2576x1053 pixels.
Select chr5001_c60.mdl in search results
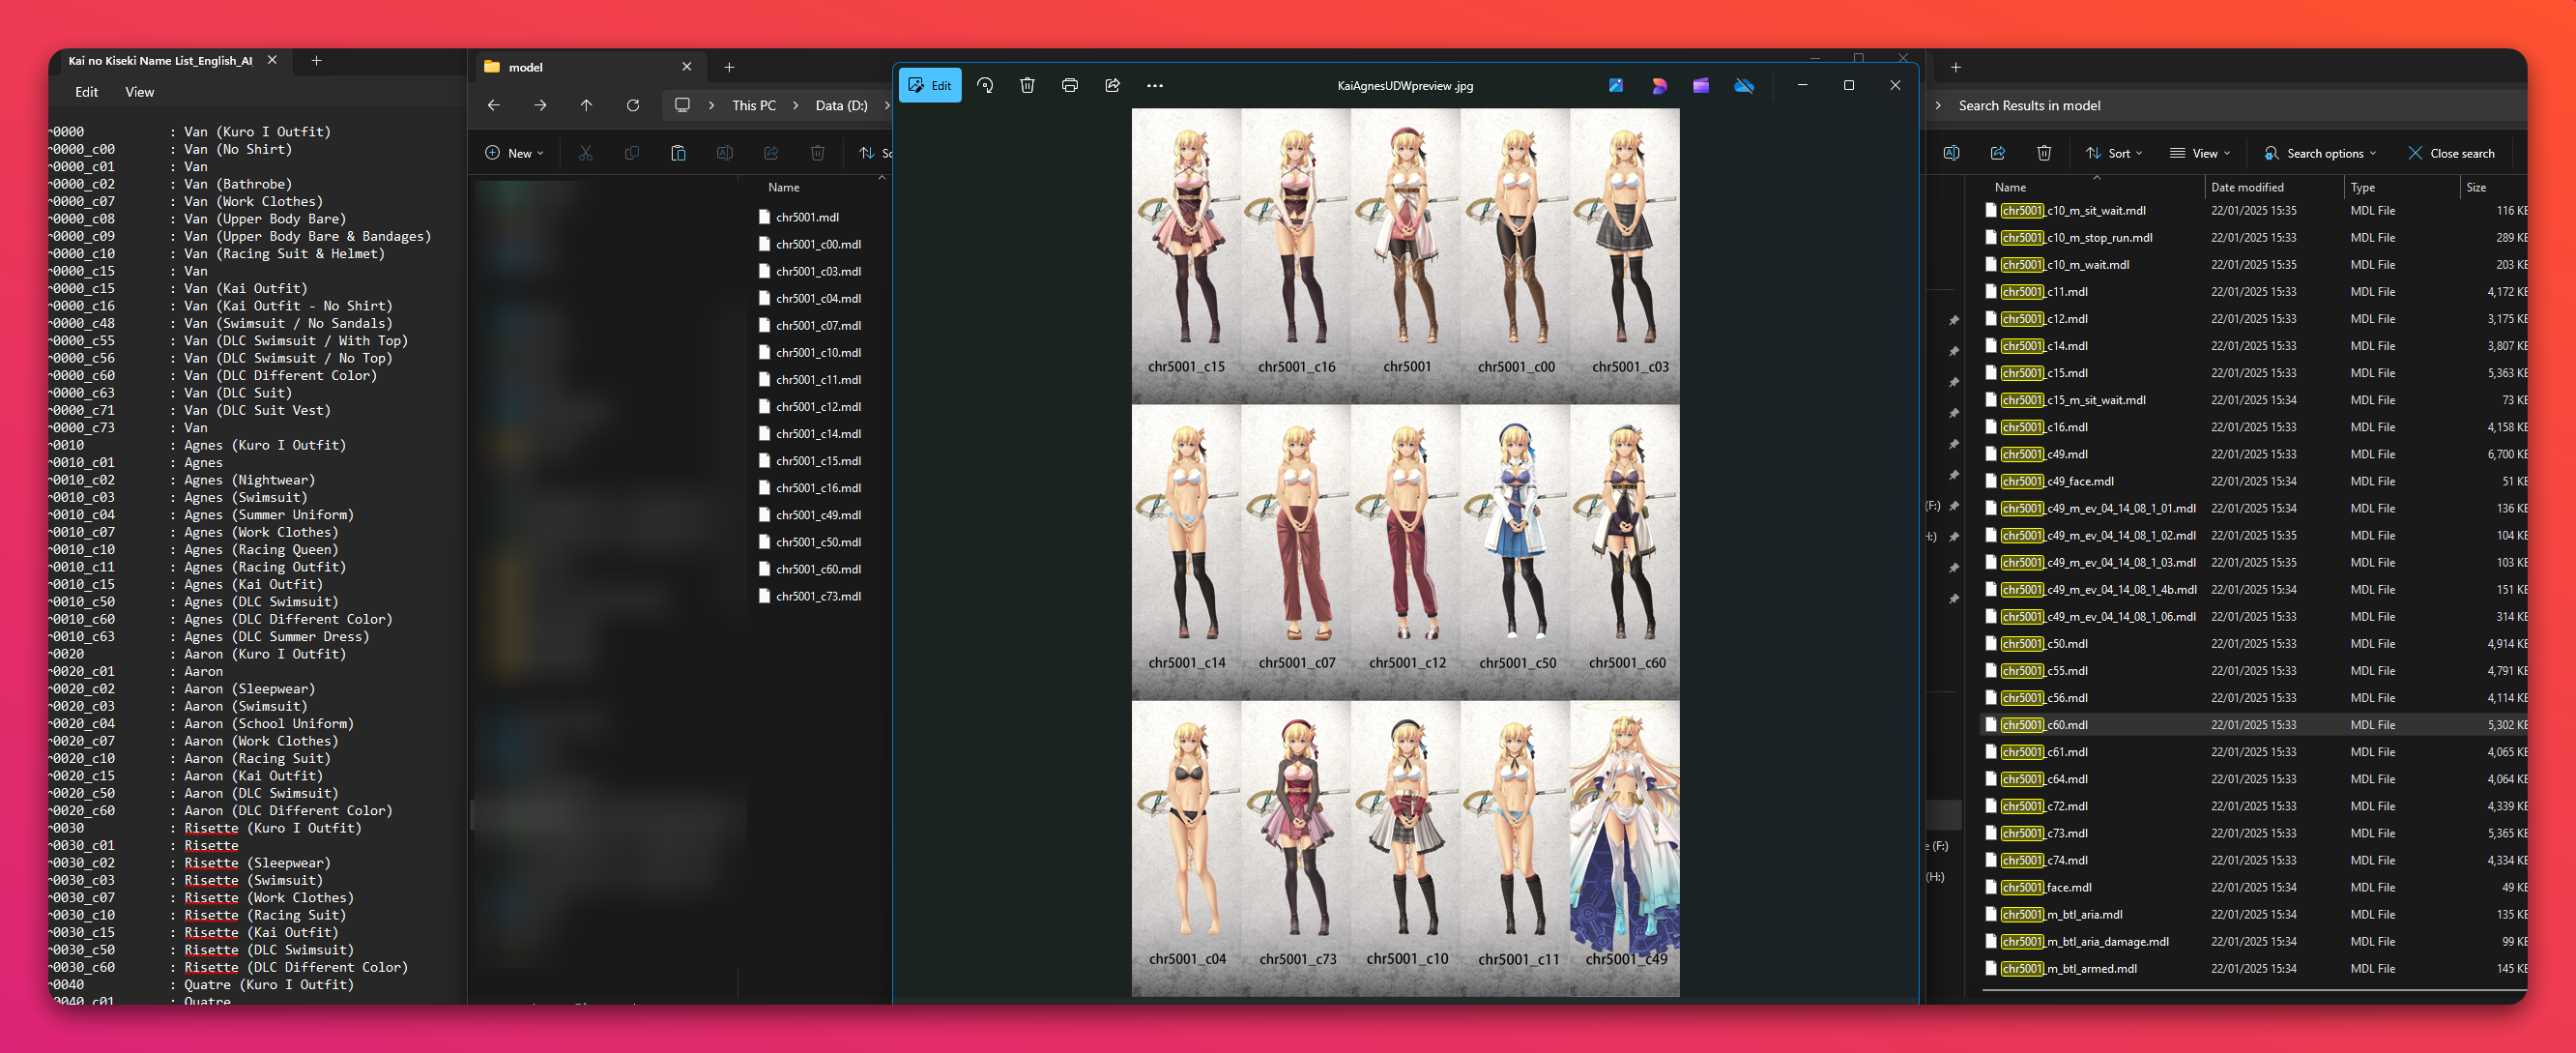click(2254, 725)
